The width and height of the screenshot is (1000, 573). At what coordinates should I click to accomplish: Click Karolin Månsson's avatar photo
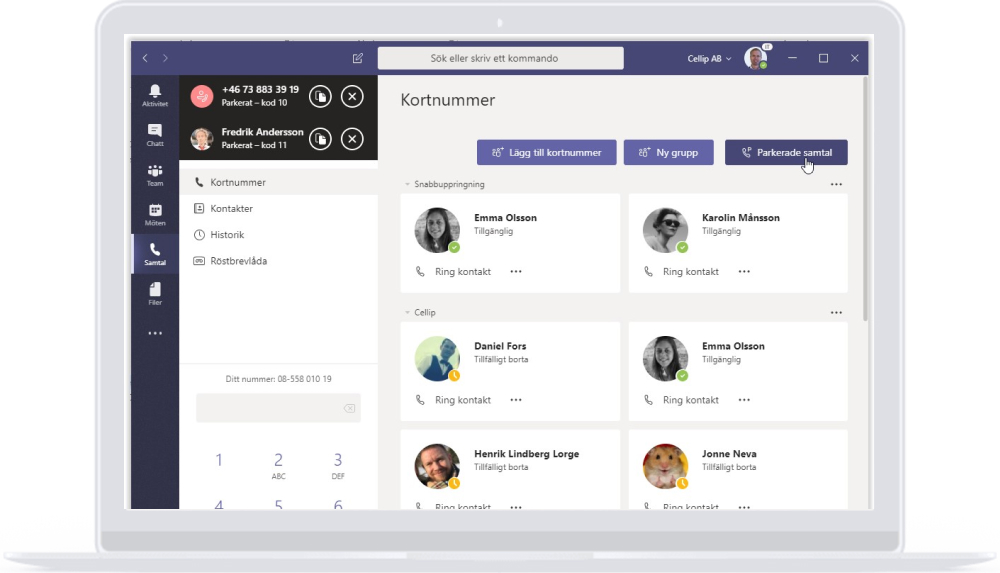[x=665, y=230]
